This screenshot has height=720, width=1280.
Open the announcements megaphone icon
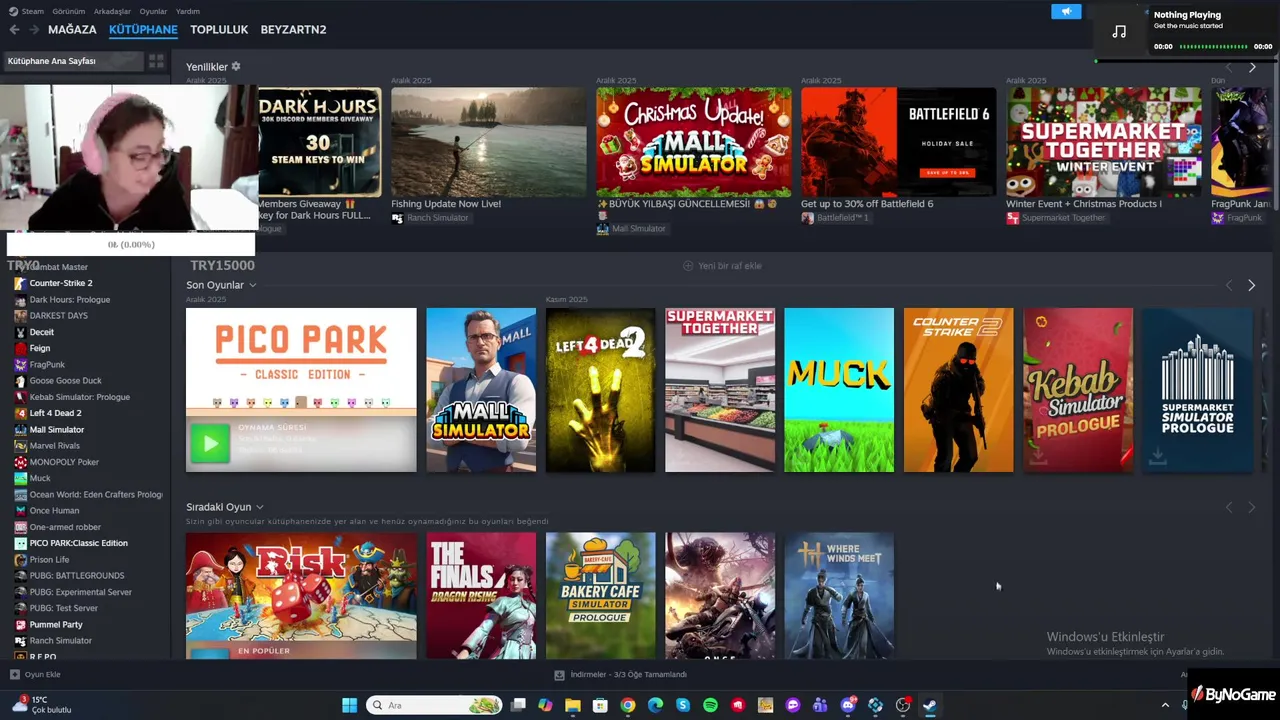(x=1066, y=11)
